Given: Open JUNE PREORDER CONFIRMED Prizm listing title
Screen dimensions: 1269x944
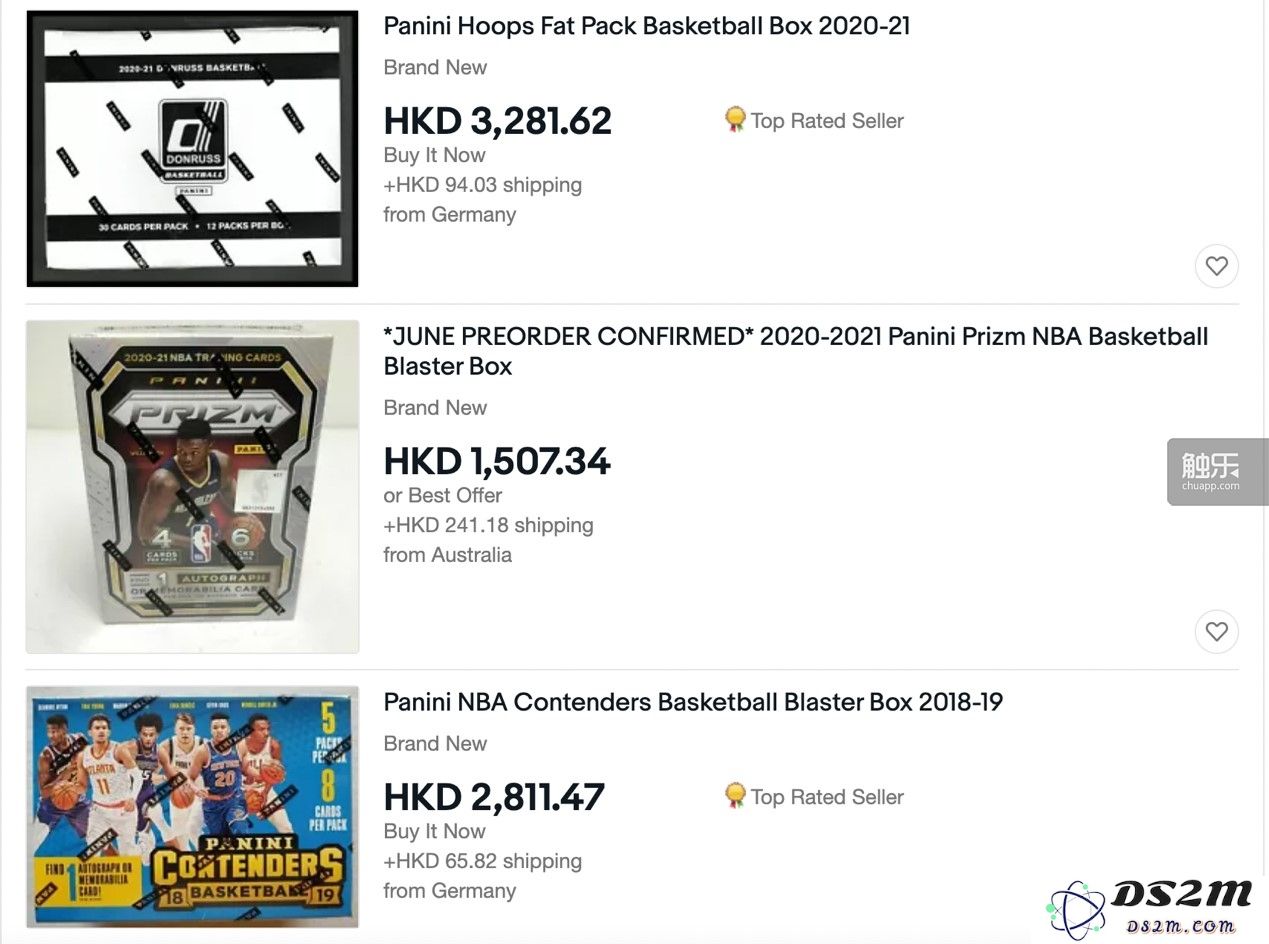Looking at the screenshot, I should coord(796,351).
